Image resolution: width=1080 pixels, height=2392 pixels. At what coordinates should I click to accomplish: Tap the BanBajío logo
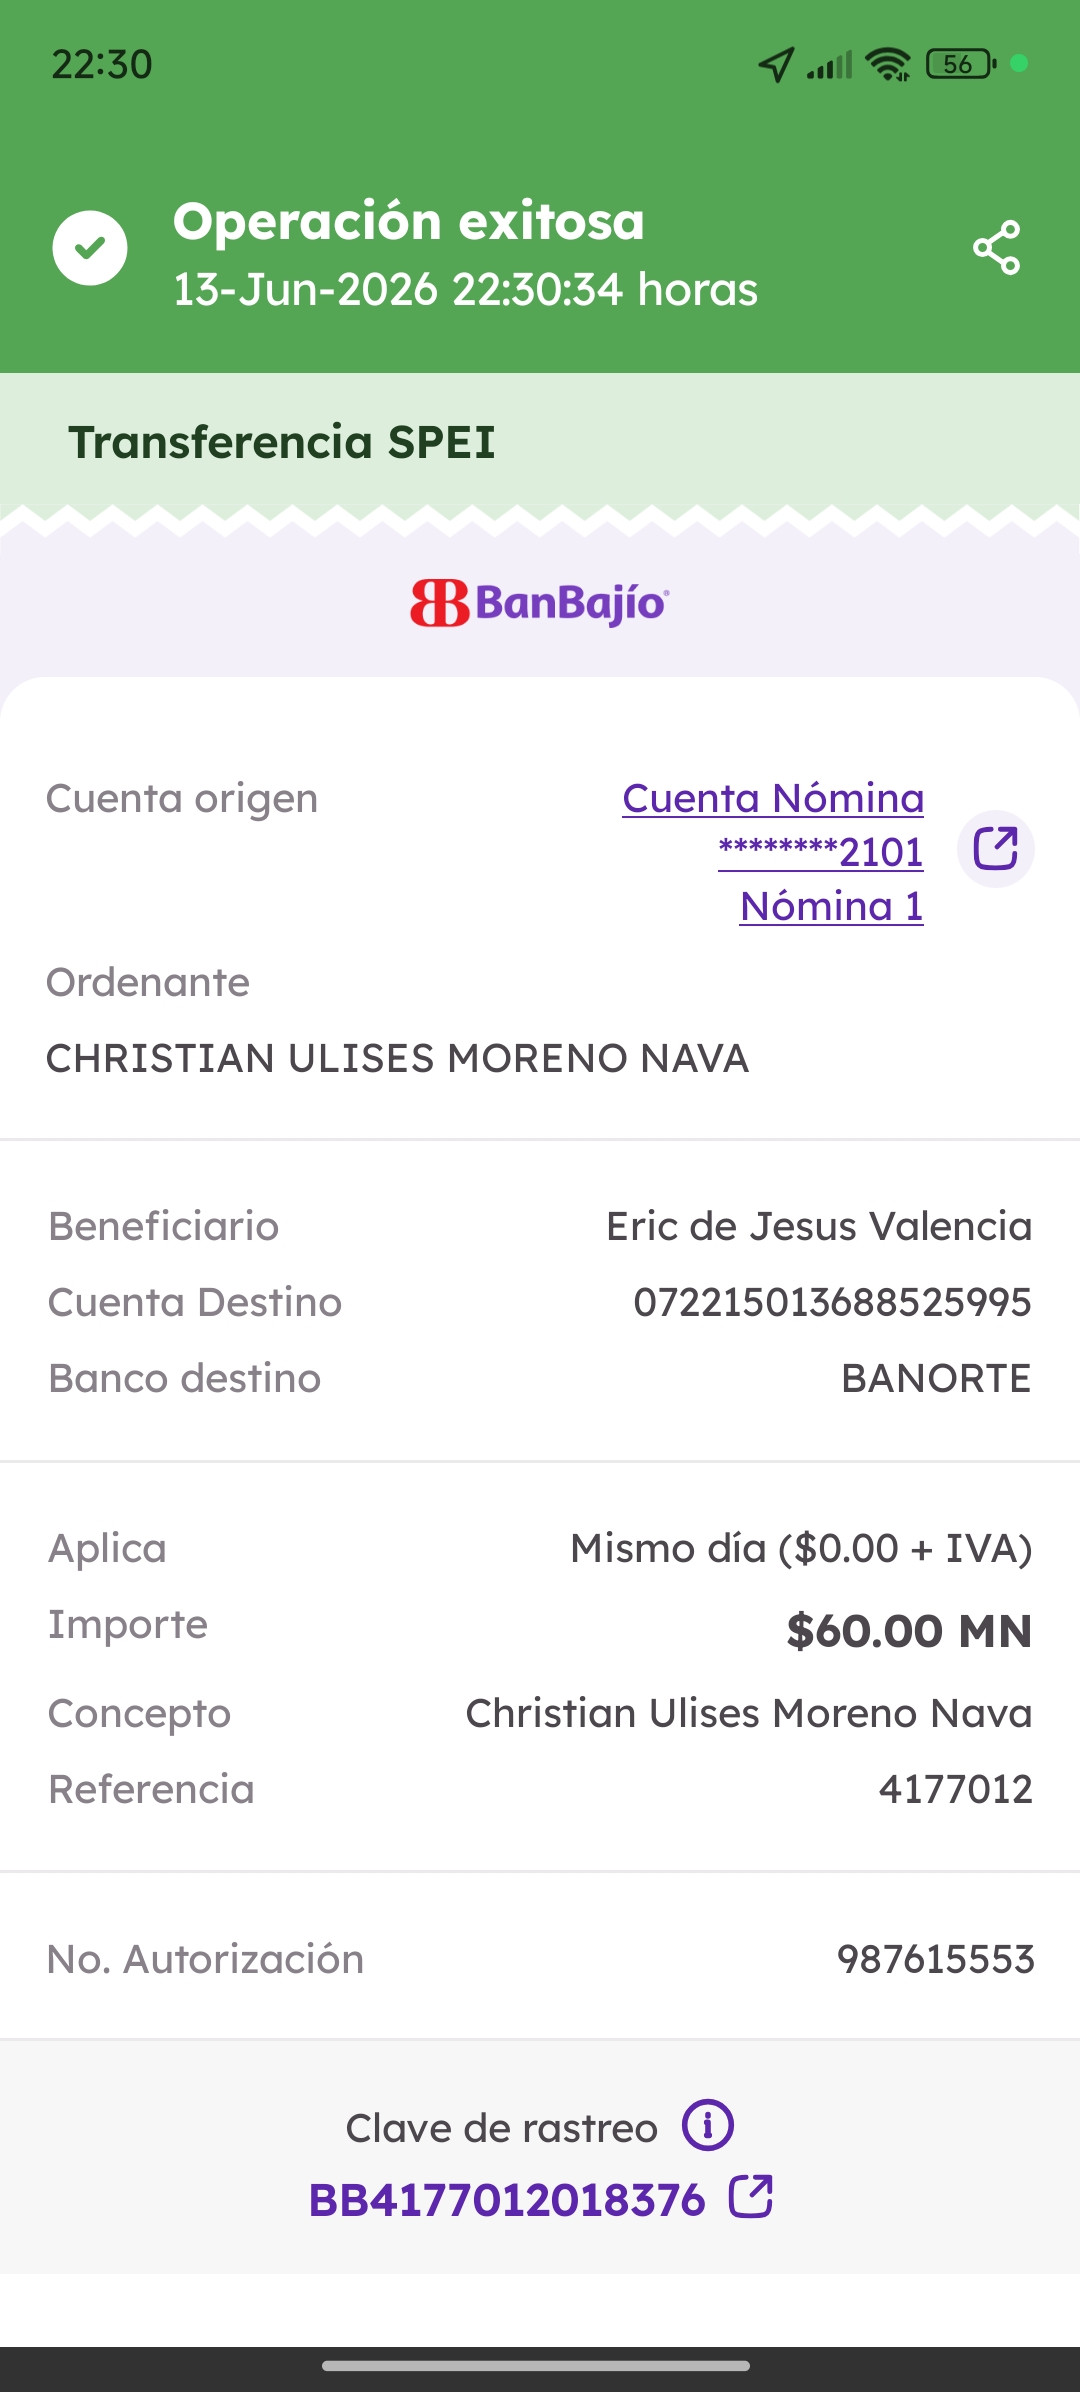(540, 603)
